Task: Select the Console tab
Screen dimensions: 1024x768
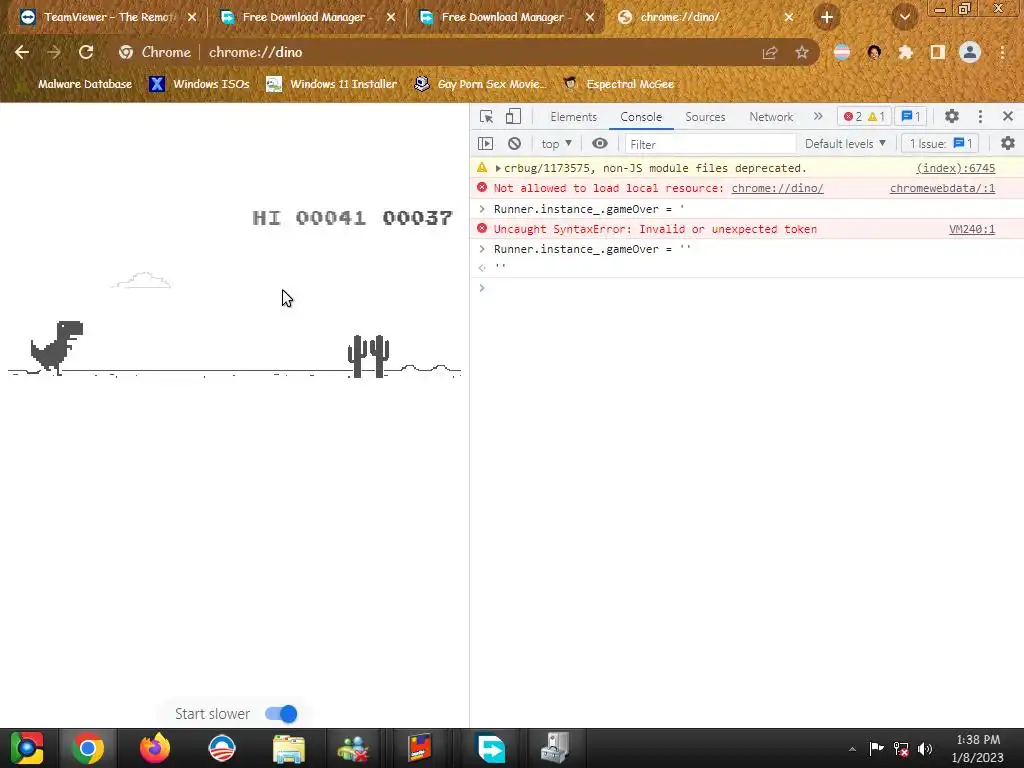Action: [641, 117]
